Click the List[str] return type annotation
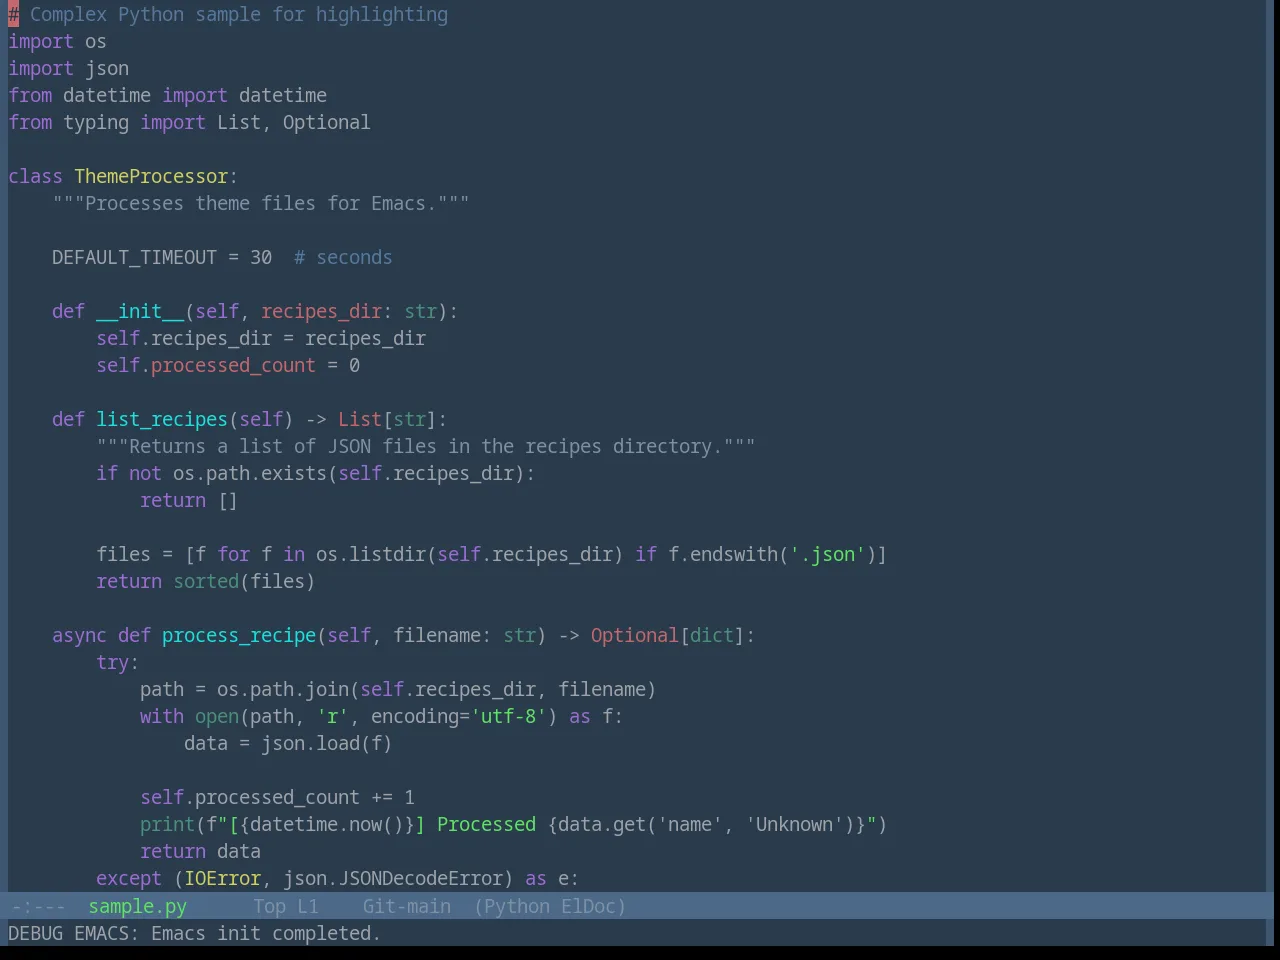Screen dimensions: 1280x960 387,419
